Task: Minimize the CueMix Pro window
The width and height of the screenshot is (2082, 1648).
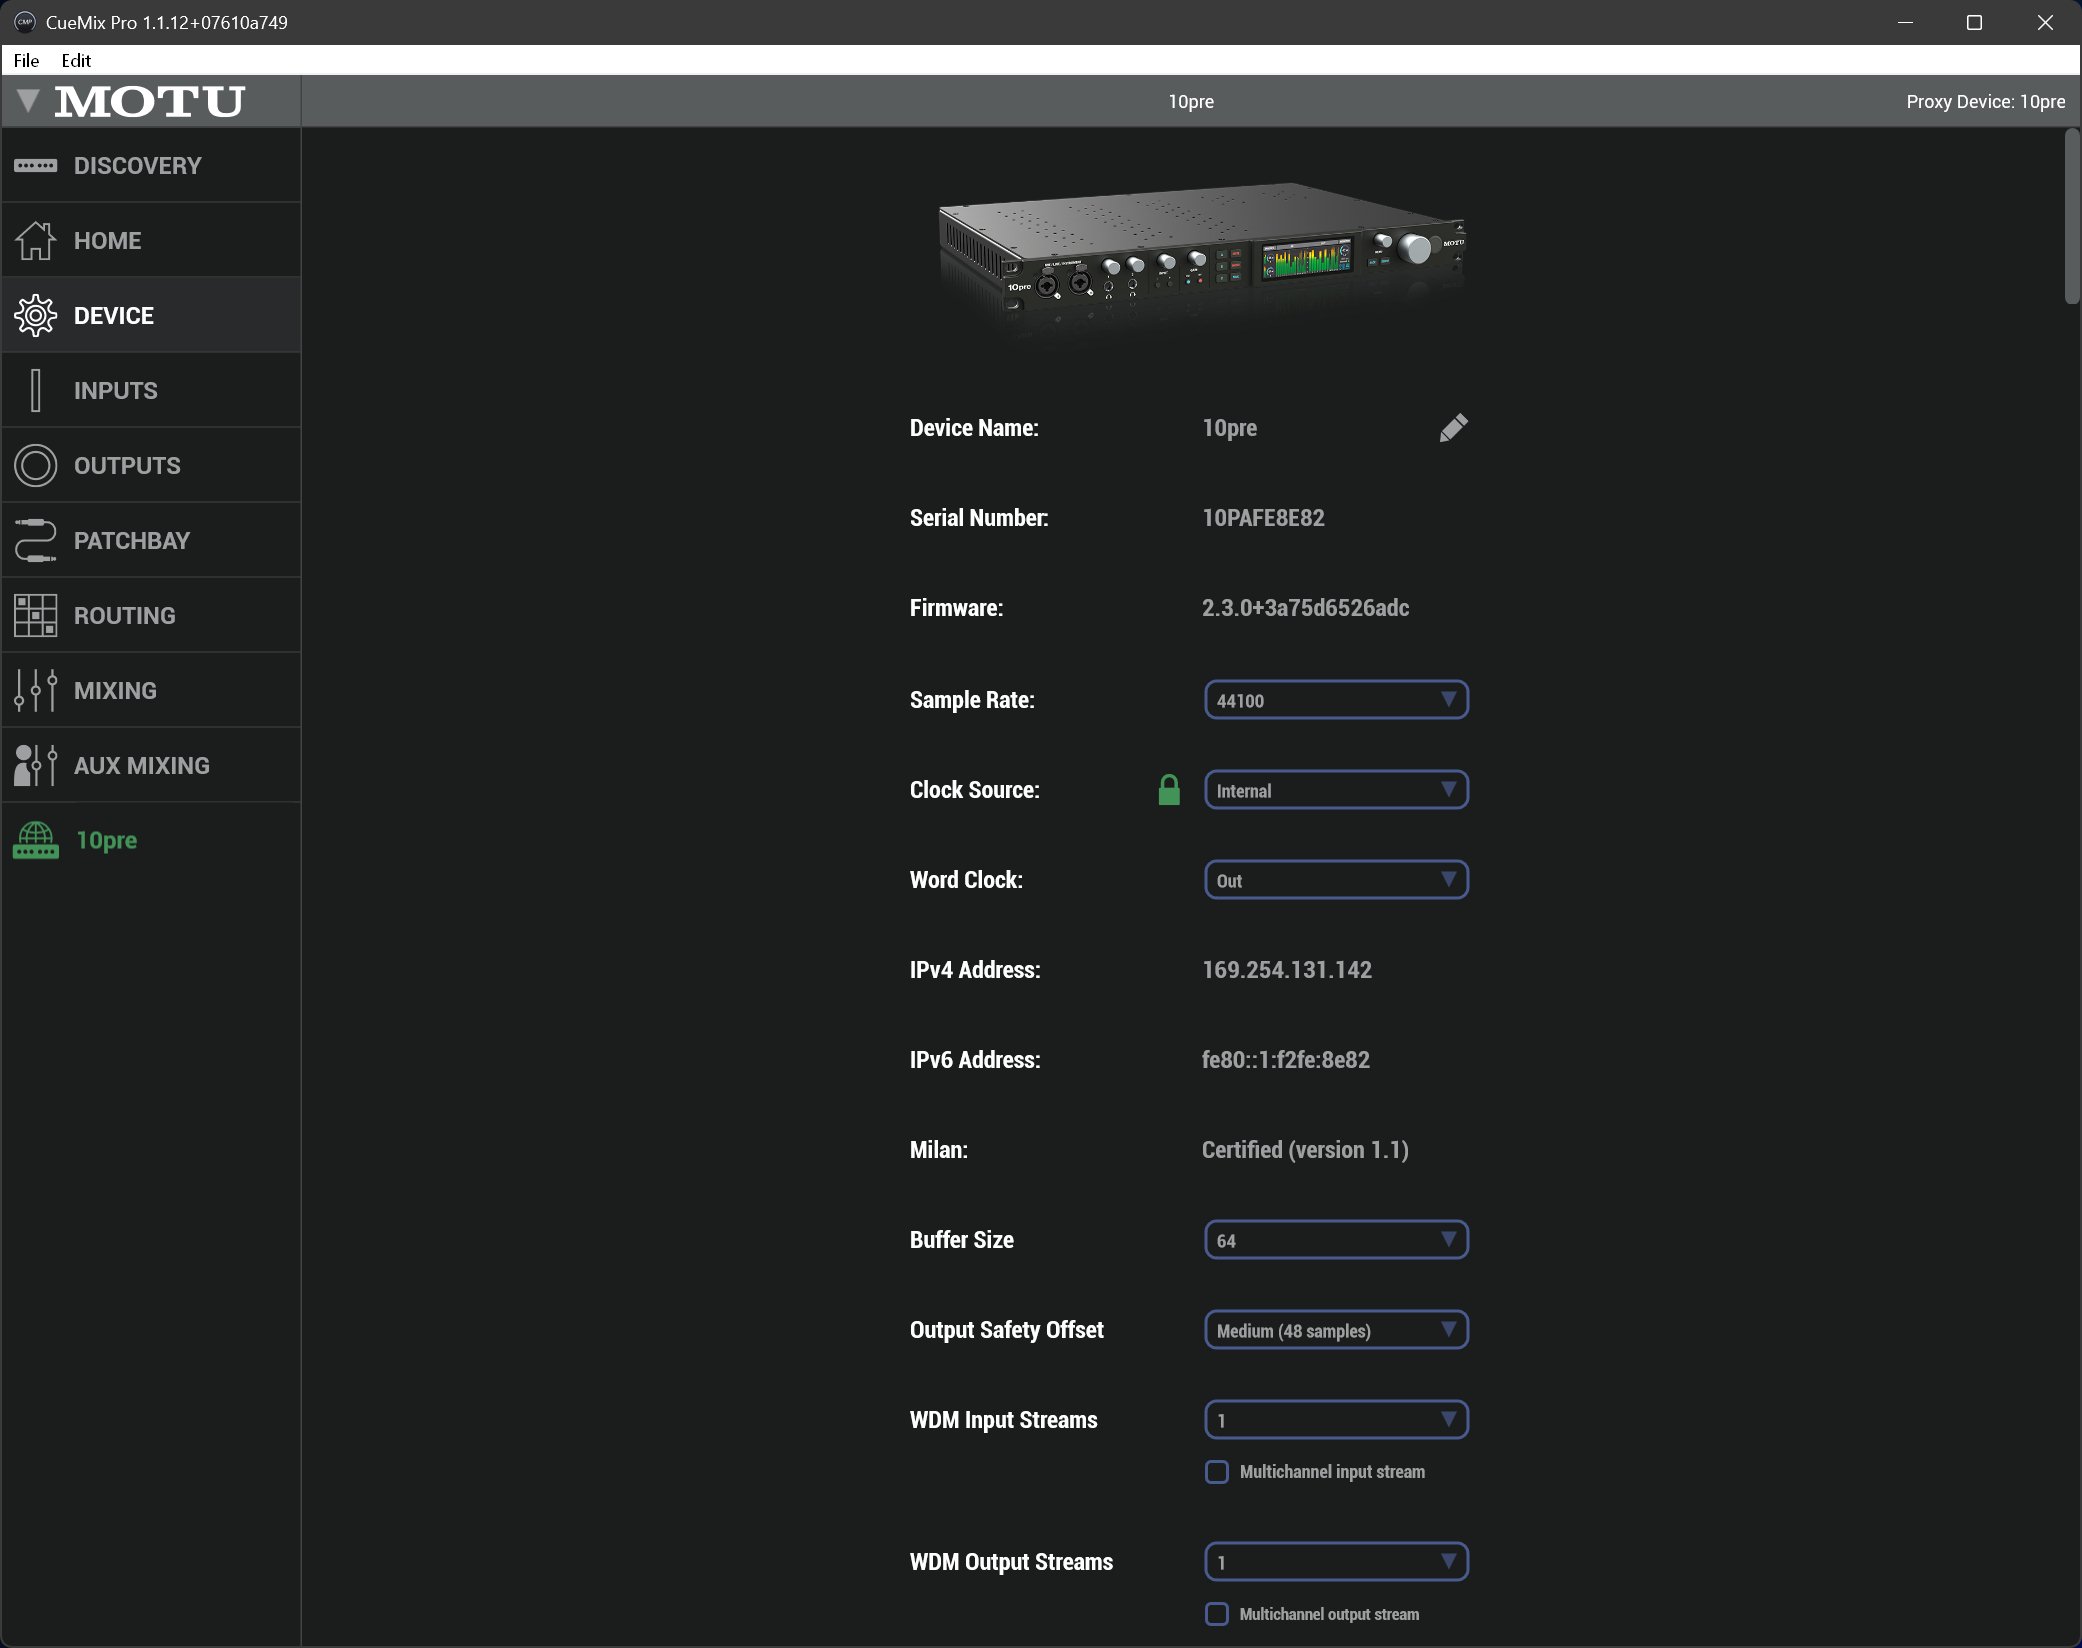Action: [1906, 22]
